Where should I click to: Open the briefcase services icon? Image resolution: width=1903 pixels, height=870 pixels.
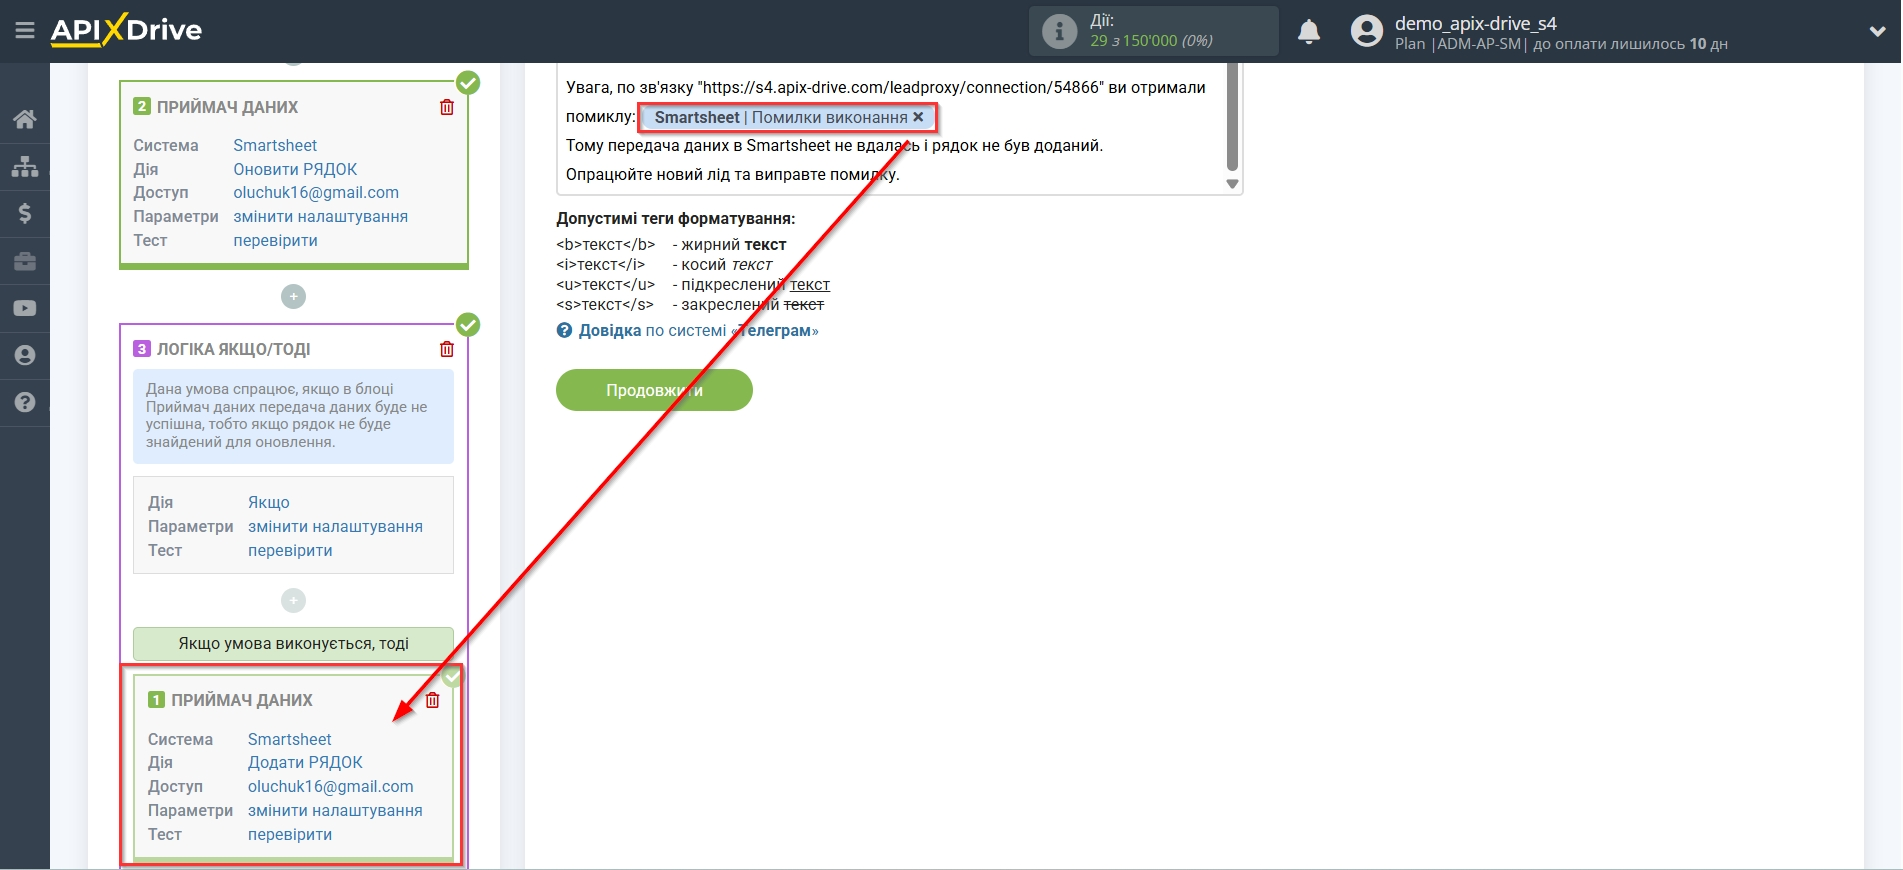point(25,261)
